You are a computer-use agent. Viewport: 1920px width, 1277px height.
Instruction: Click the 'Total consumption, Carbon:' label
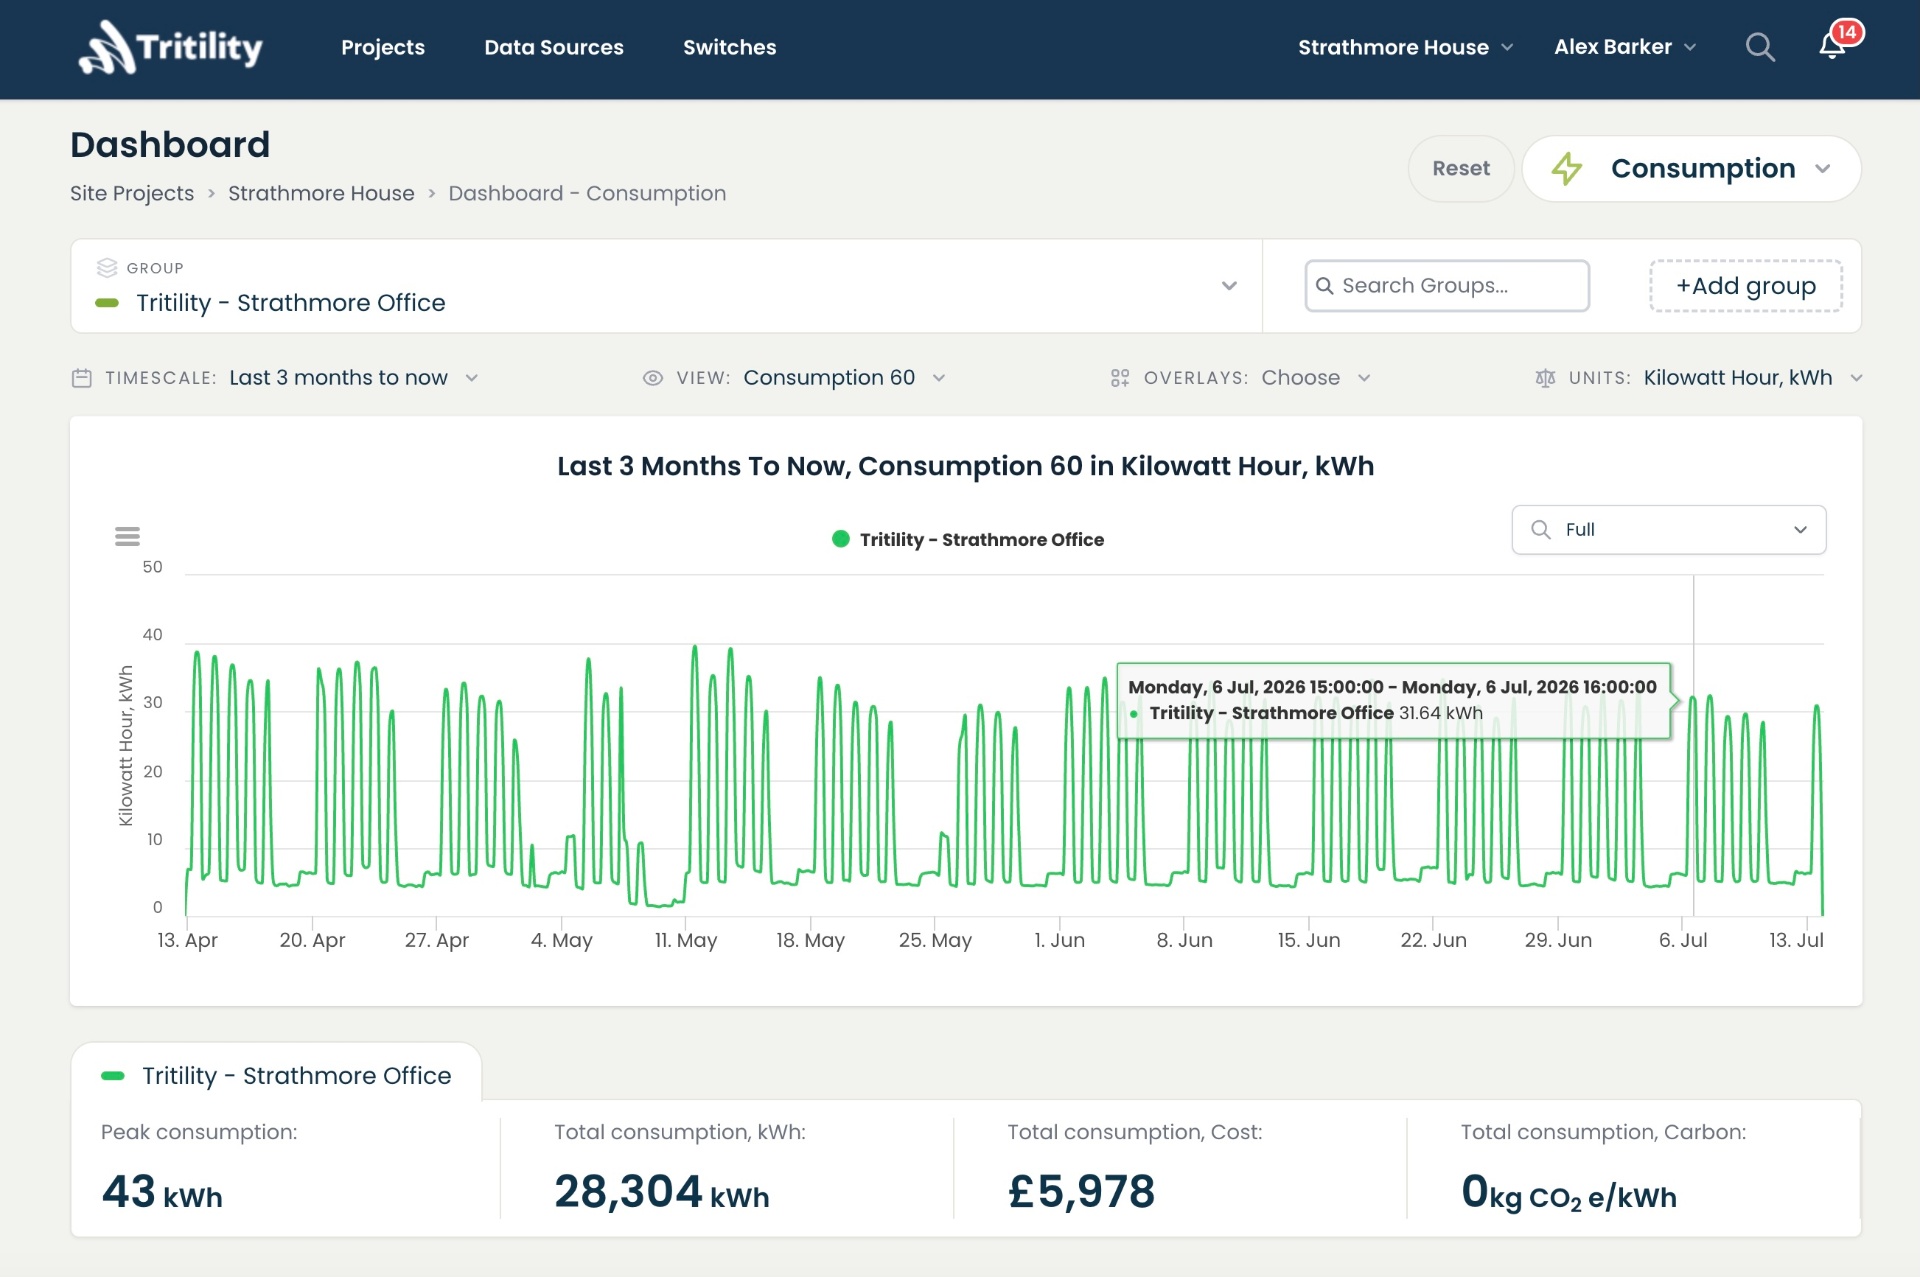1603,1132
